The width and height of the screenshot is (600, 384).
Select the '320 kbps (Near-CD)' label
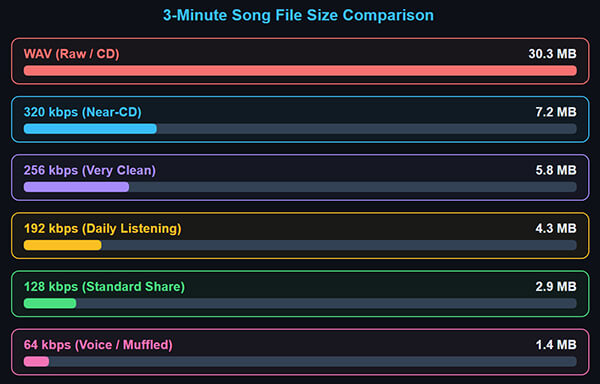coord(83,112)
